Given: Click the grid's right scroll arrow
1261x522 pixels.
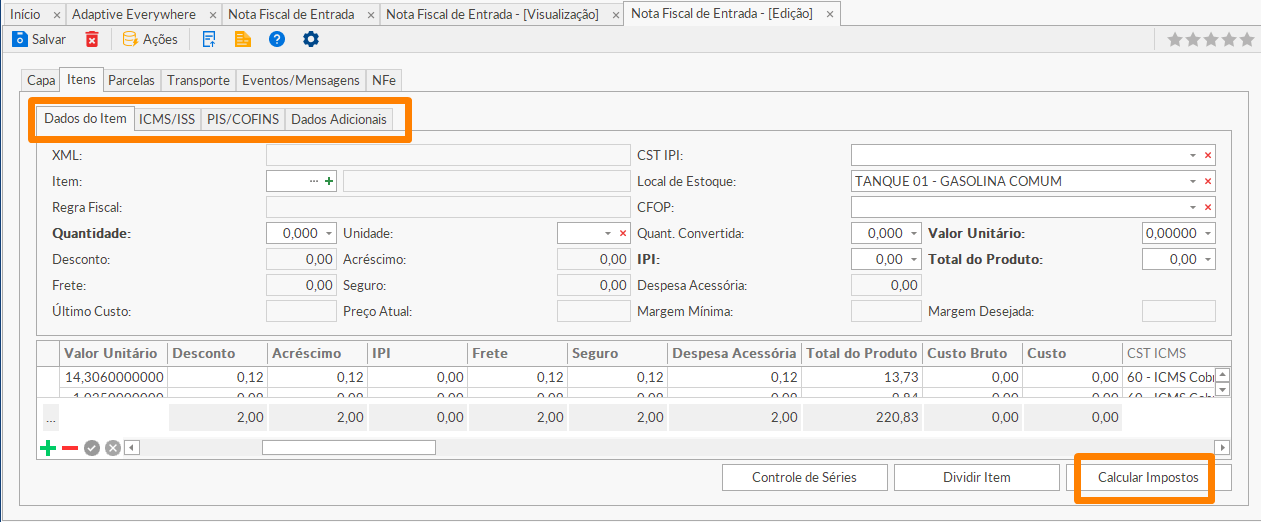Looking at the screenshot, I should point(1222,448).
